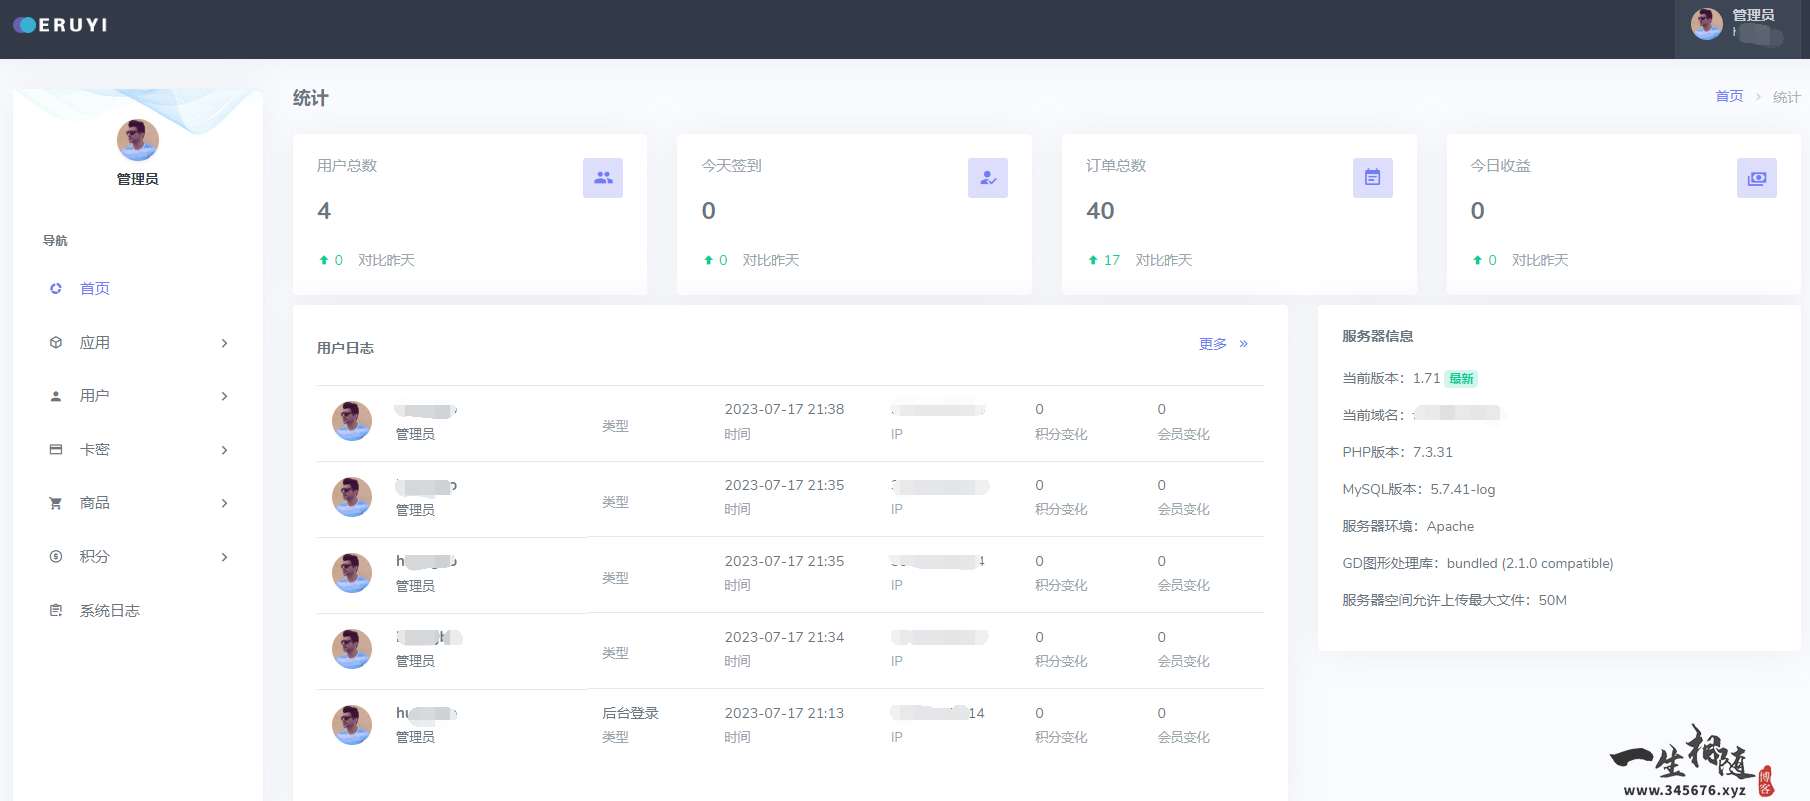Viewport: 1810px width, 801px height.
Task: Select the 2023-07-17 21:34 timestamp
Action: 784,637
